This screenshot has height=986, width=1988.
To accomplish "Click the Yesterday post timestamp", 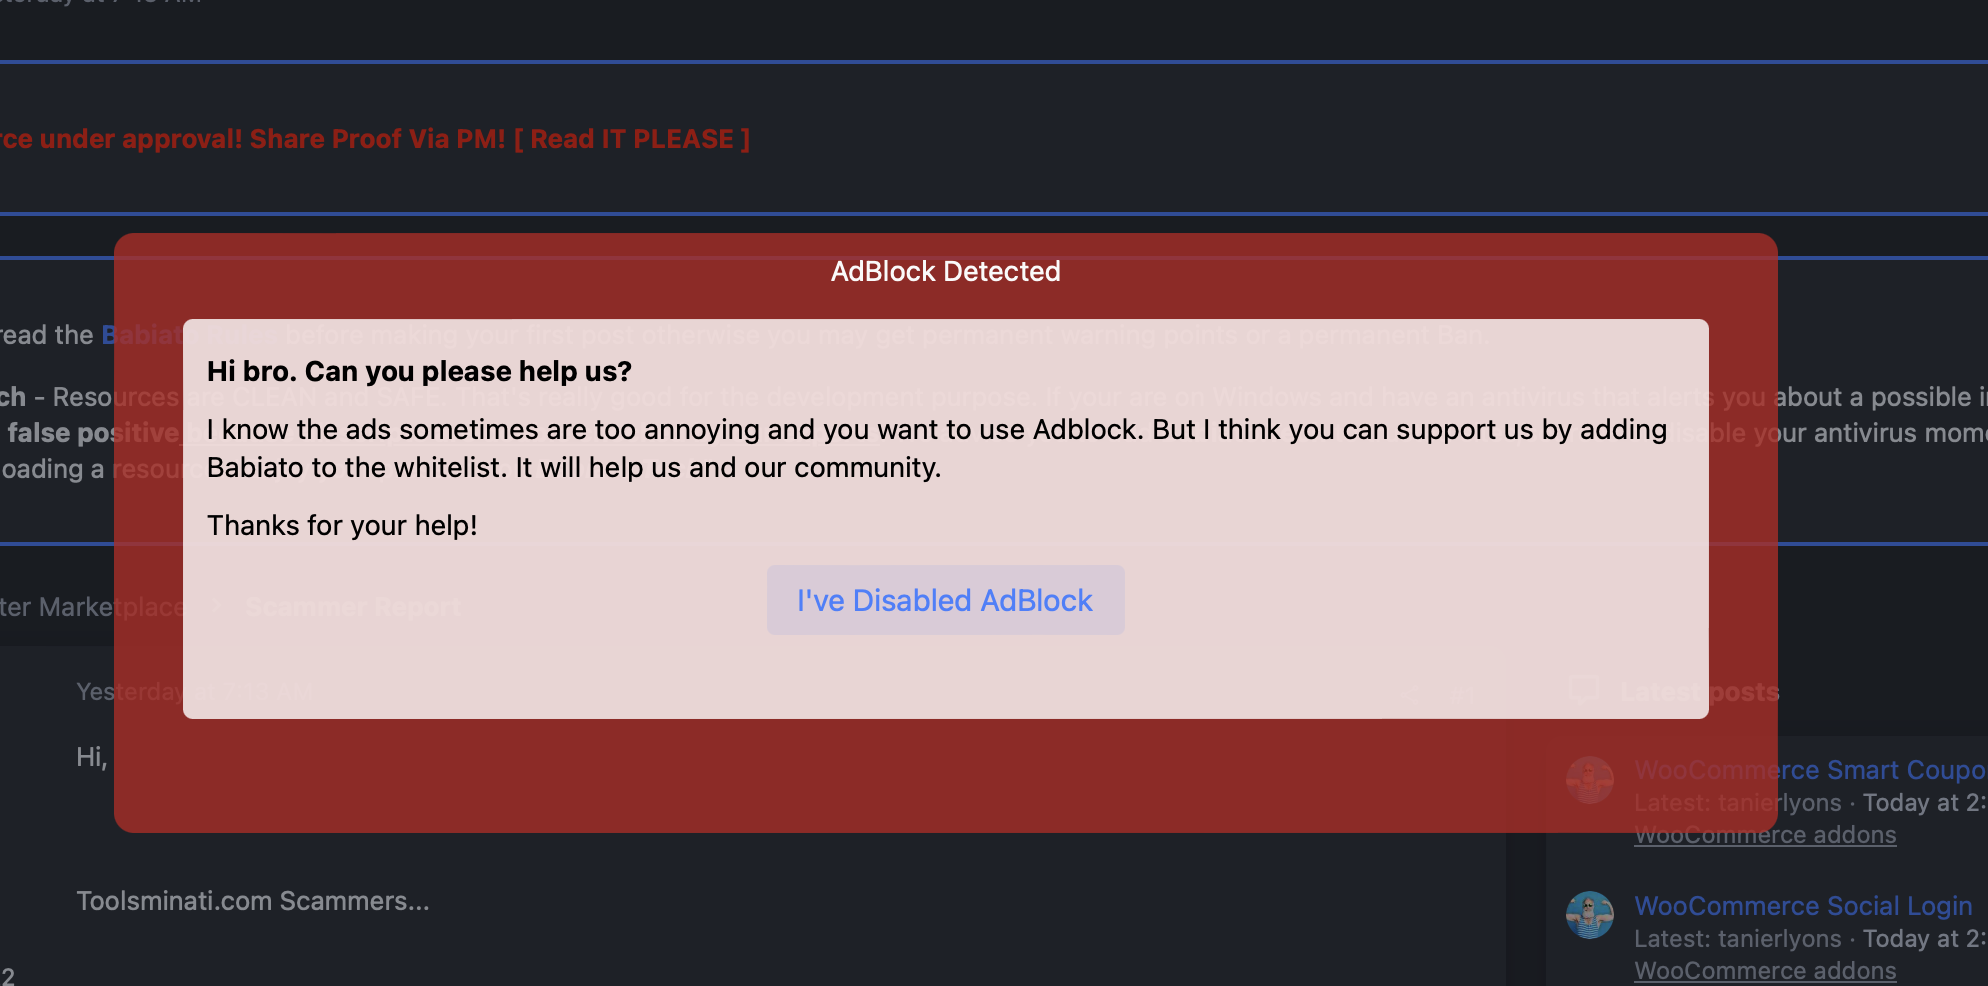I will coord(195,692).
